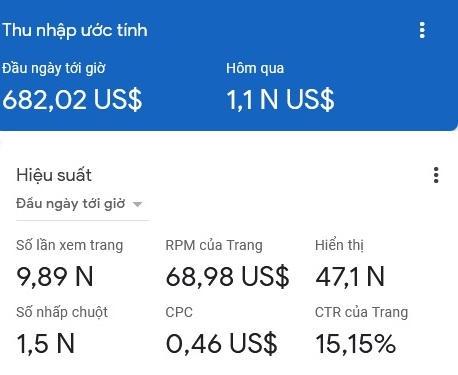Open the Số nhấp chuột metric
This screenshot has height=375, width=458.
pos(62,312)
